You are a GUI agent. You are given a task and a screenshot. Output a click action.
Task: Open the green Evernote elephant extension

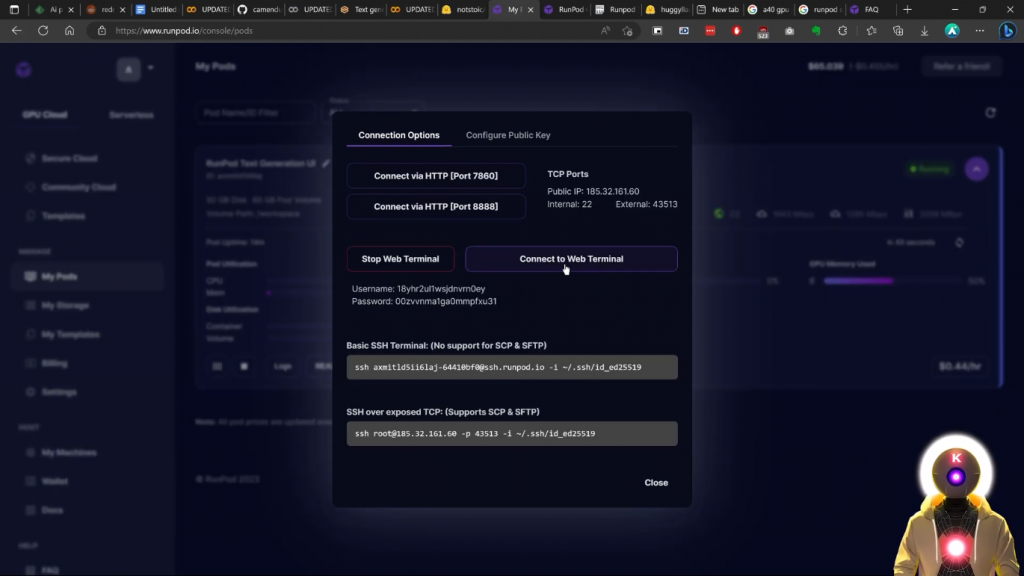pos(816,31)
